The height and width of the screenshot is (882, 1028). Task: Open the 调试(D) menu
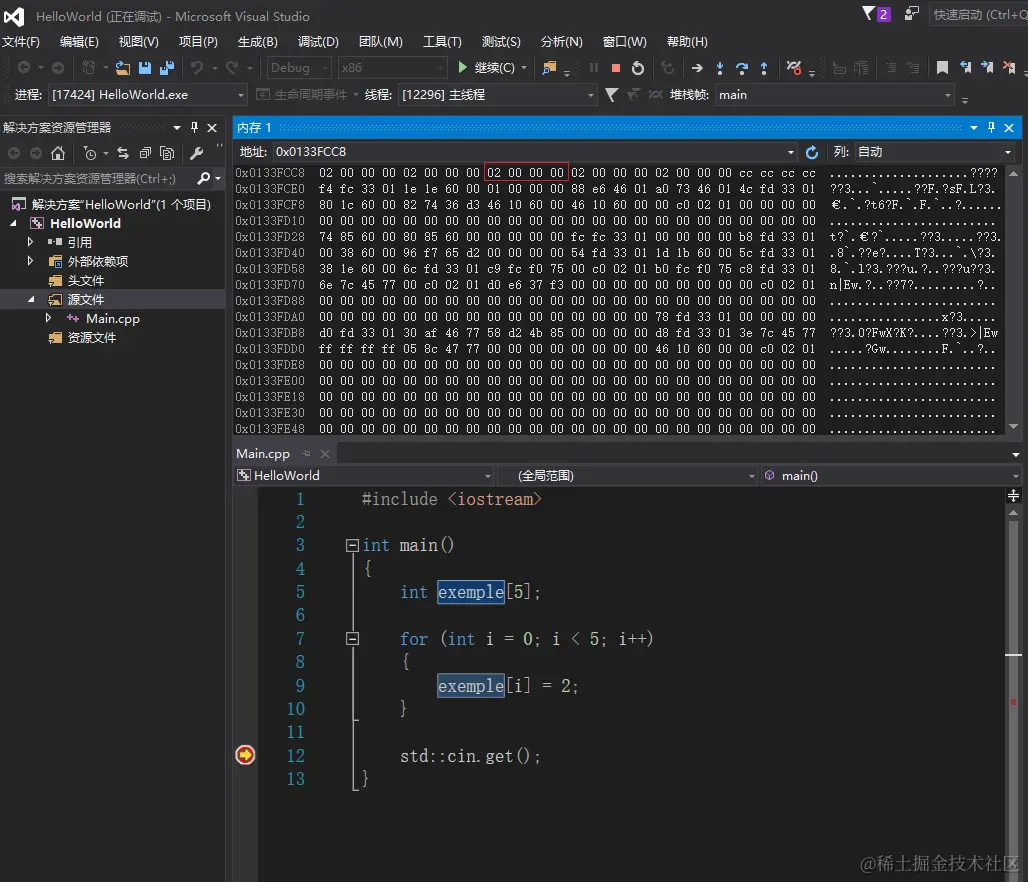coord(318,41)
